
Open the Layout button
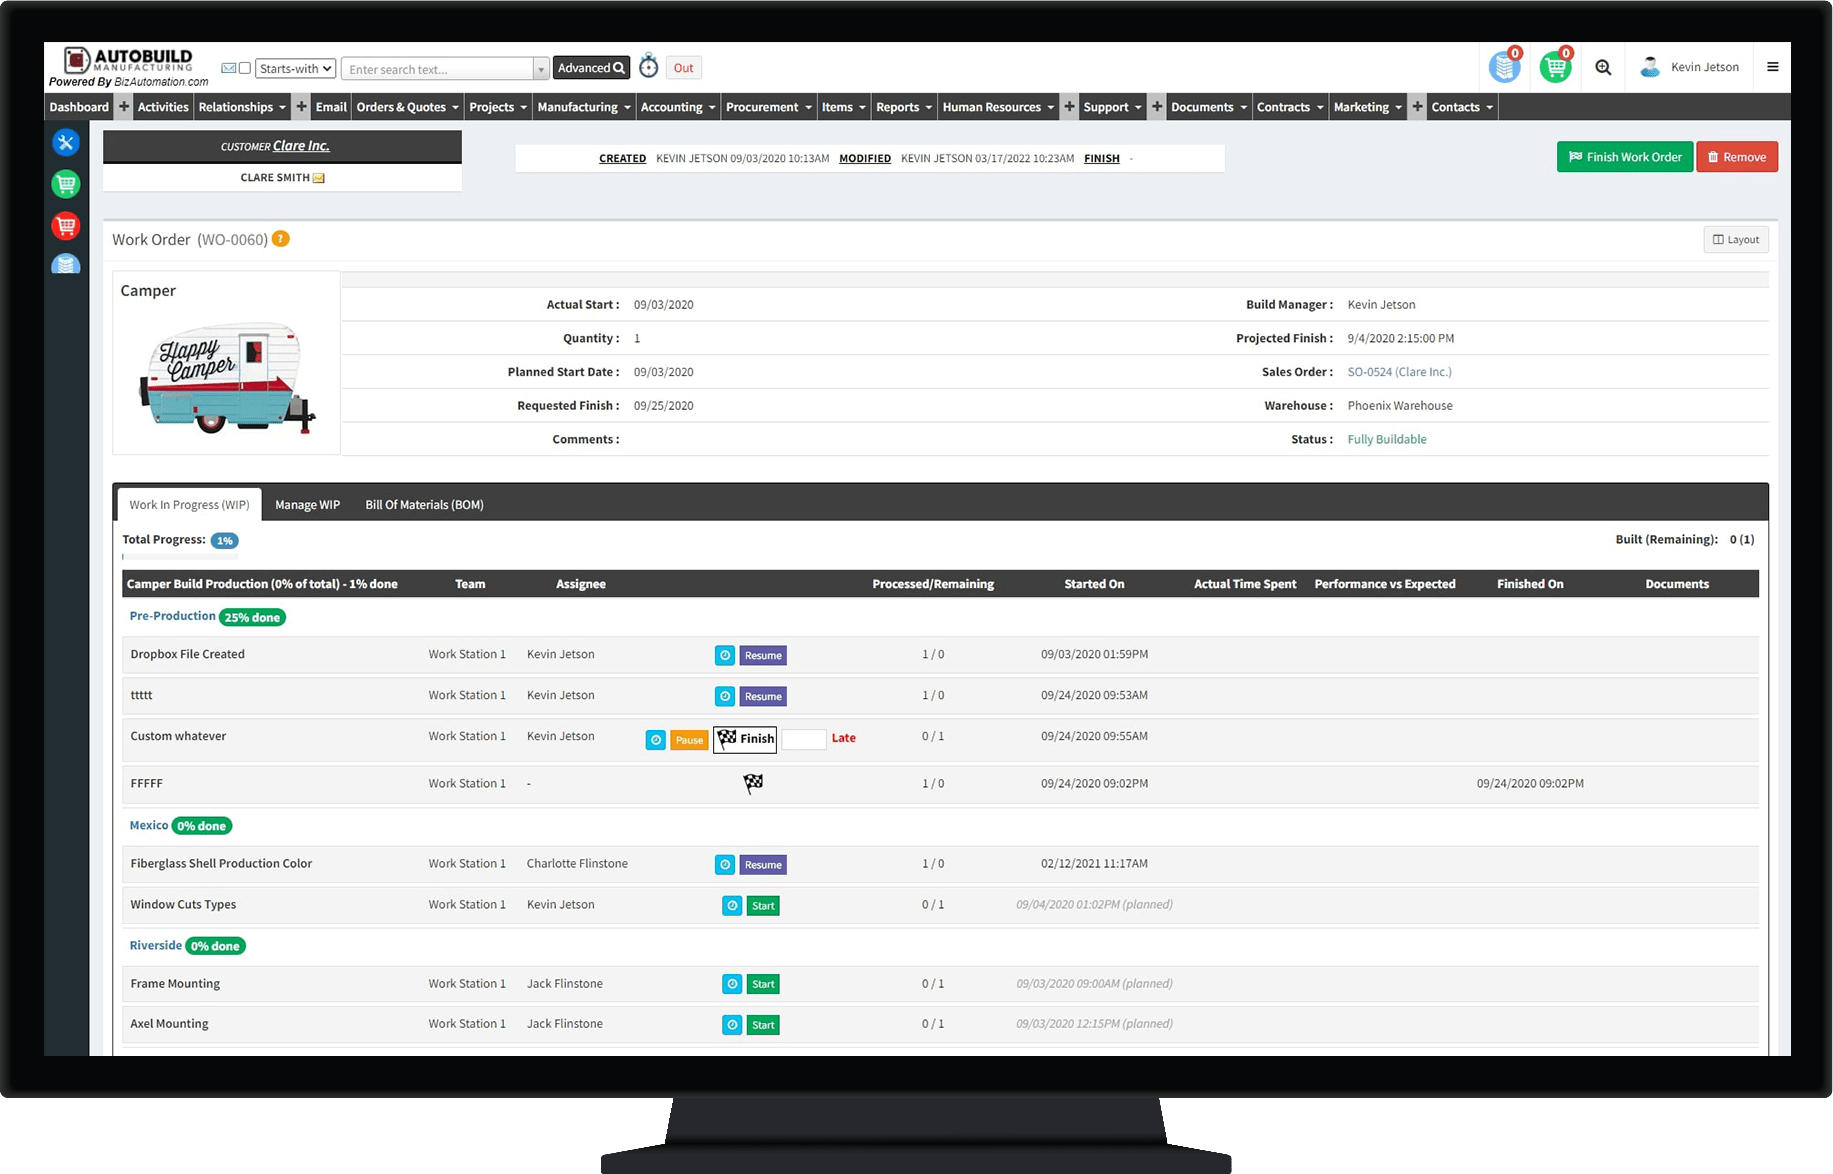[1736, 240]
